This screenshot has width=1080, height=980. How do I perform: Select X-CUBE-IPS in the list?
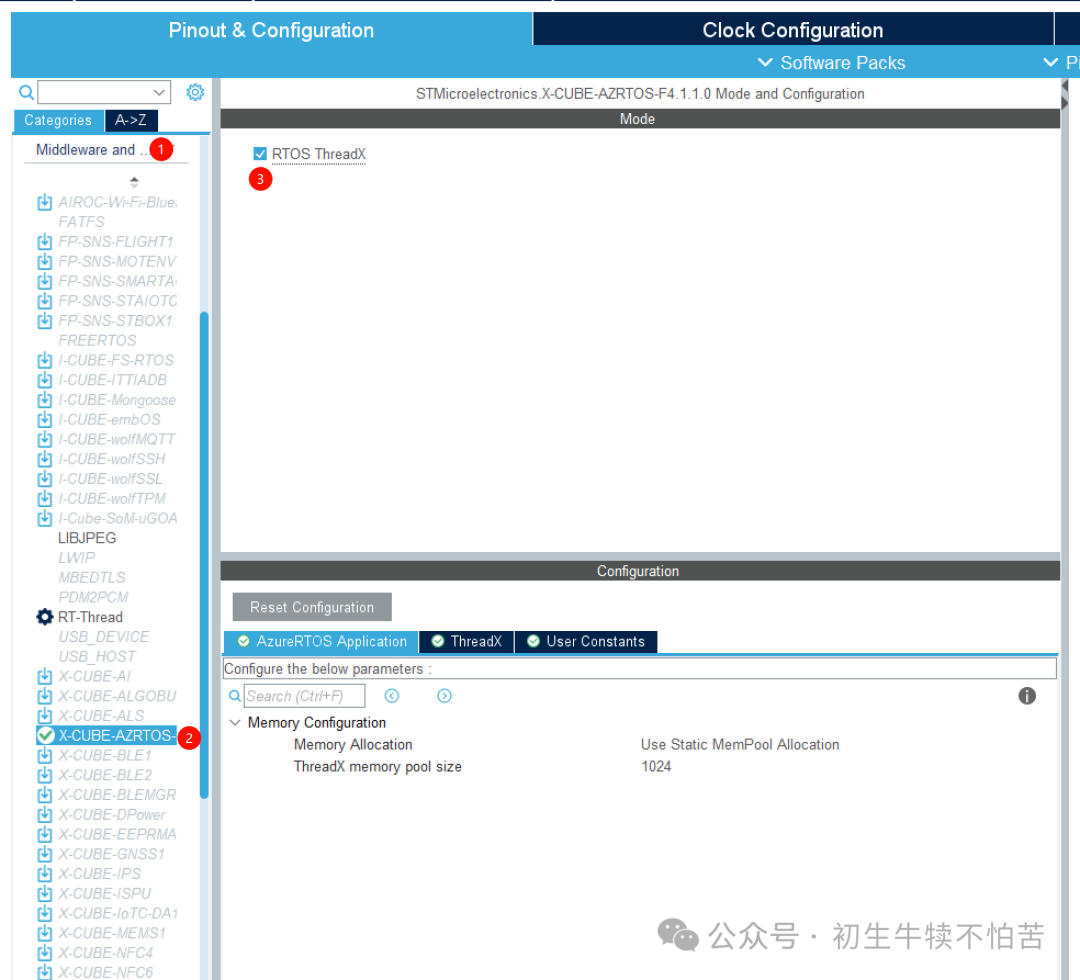tap(99, 874)
